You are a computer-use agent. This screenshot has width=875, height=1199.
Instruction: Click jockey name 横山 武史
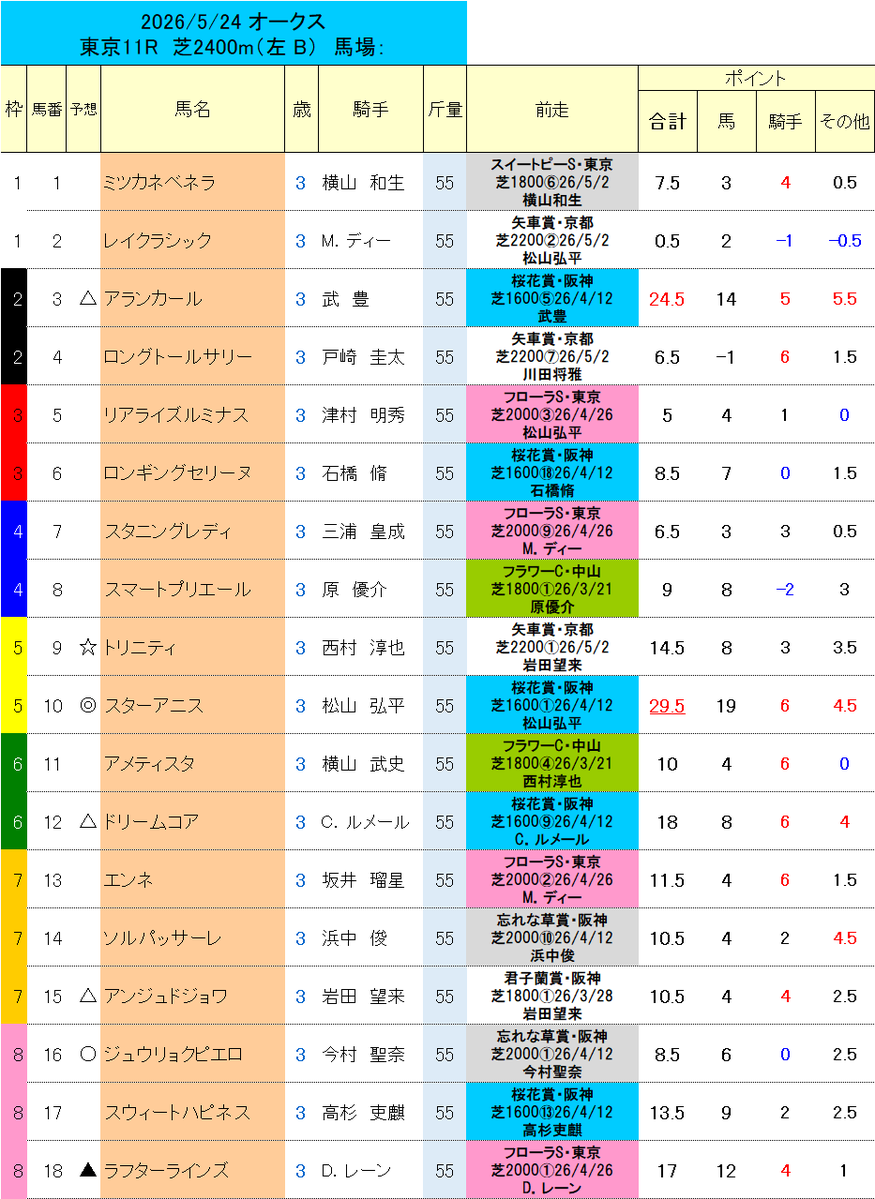(x=364, y=764)
